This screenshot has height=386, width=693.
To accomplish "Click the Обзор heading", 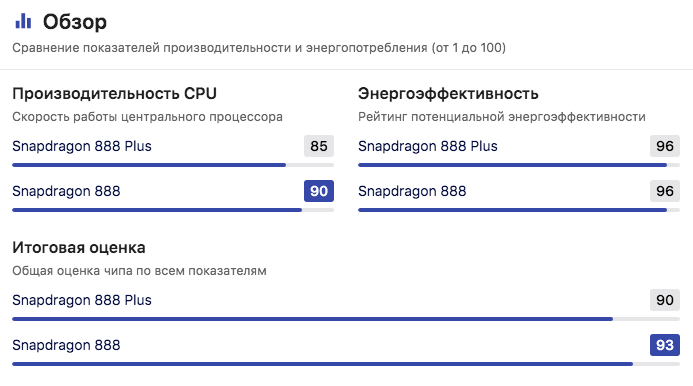I will (75, 22).
